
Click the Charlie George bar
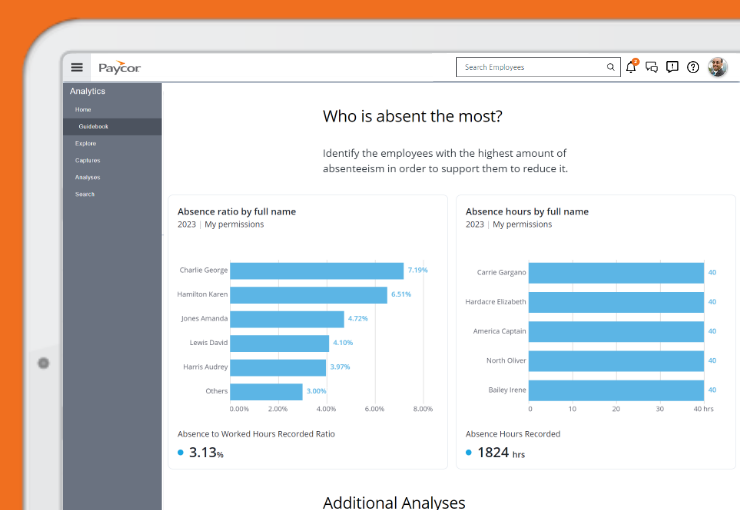[317, 271]
